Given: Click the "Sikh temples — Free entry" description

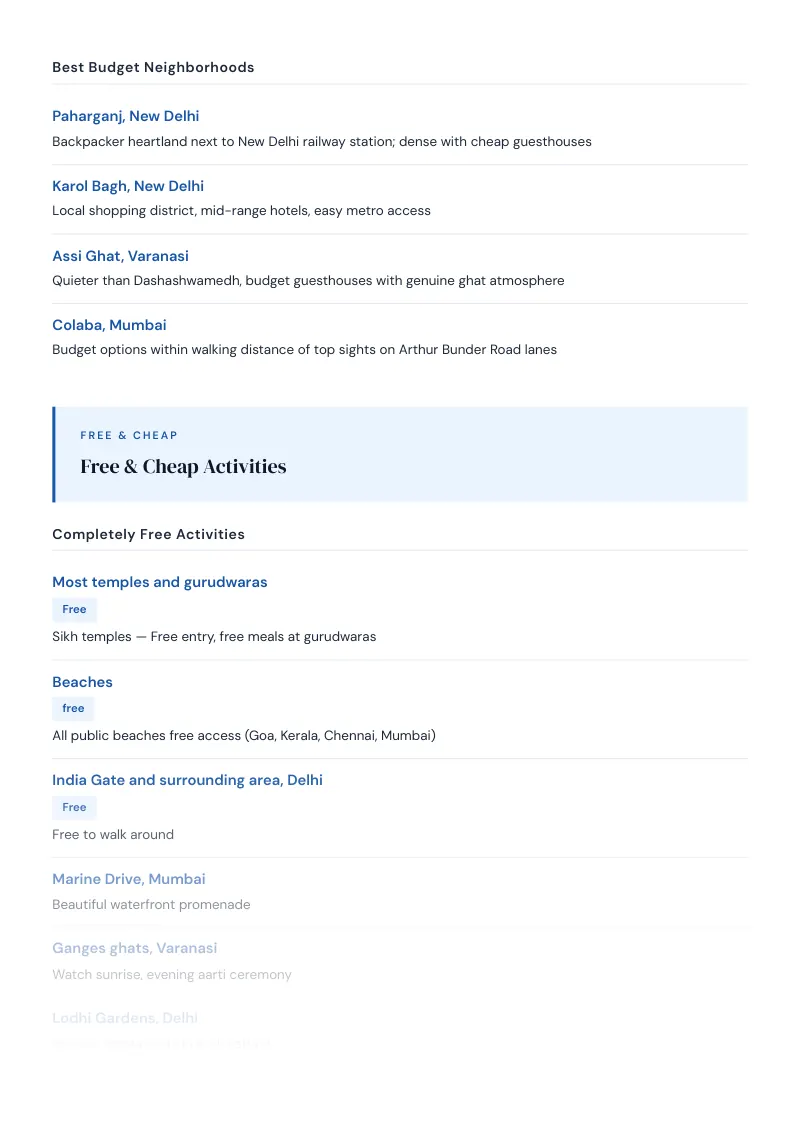Looking at the screenshot, I should point(214,637).
